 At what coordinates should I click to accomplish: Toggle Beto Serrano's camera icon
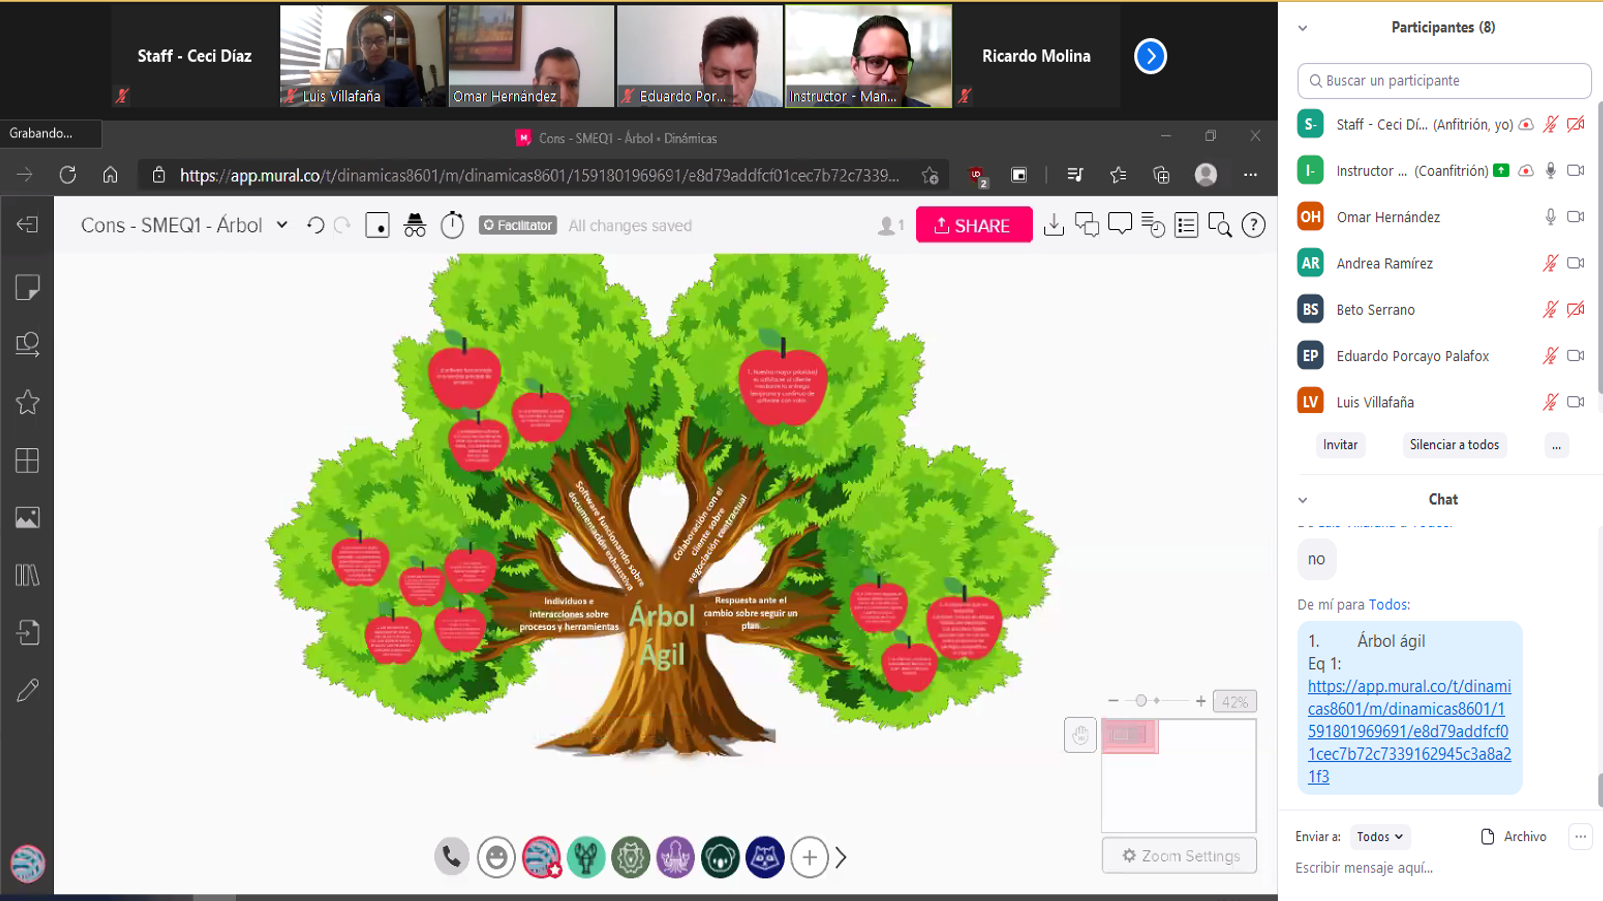tap(1576, 310)
